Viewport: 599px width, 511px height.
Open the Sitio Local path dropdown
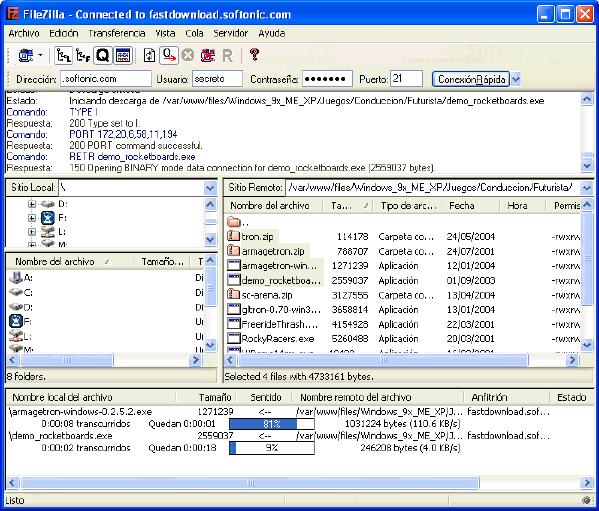click(210, 188)
